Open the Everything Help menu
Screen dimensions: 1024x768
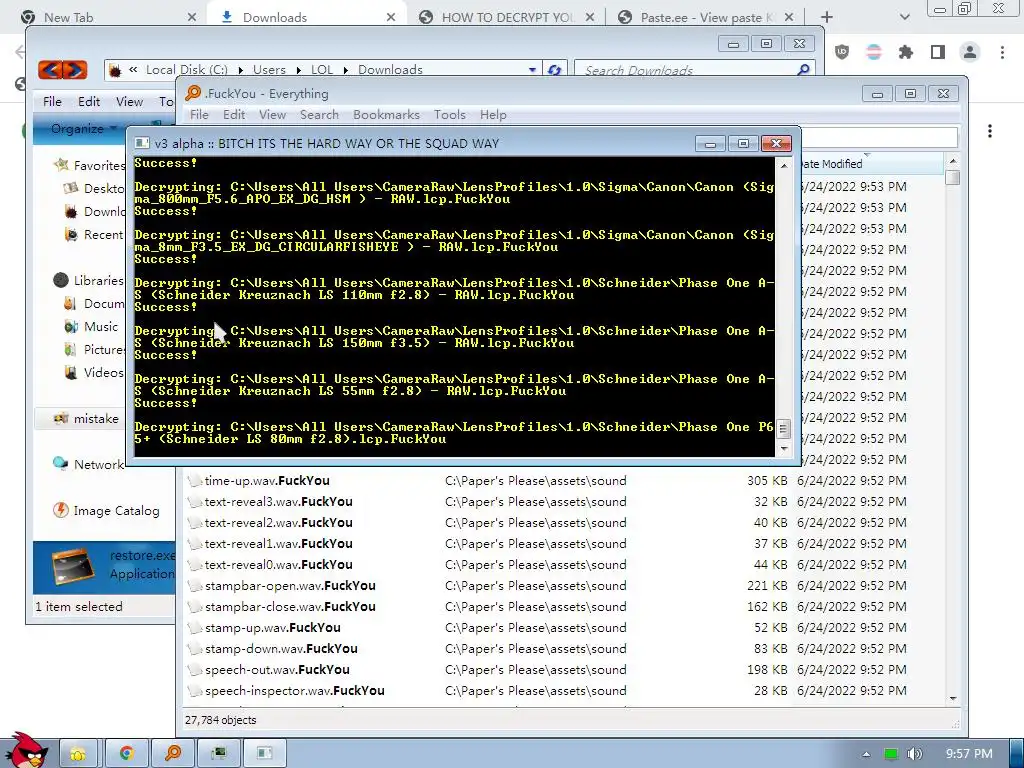point(493,115)
